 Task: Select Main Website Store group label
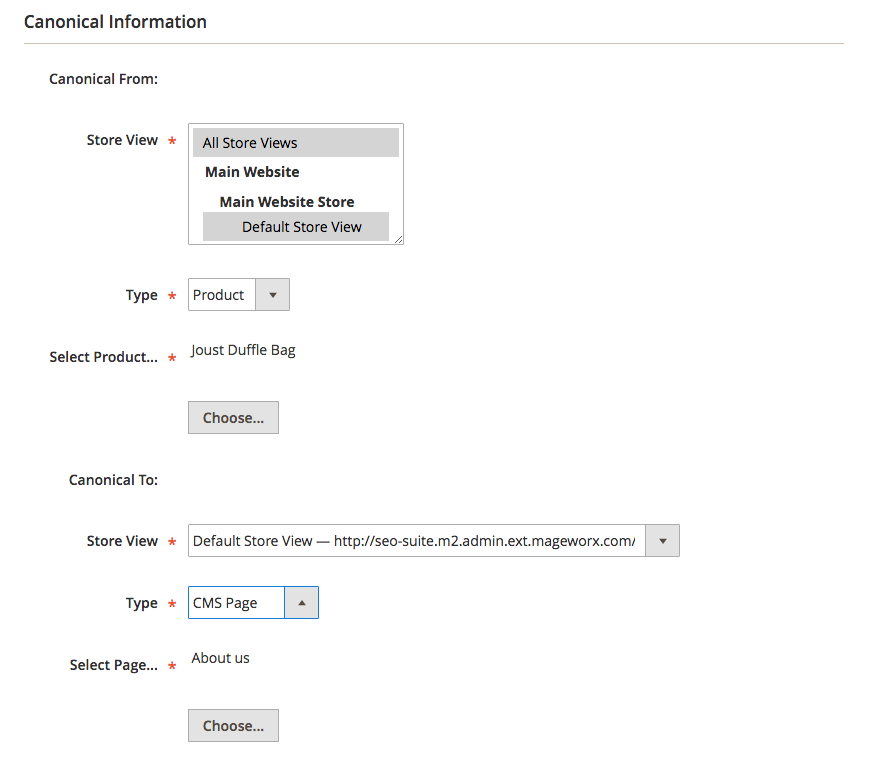(287, 202)
